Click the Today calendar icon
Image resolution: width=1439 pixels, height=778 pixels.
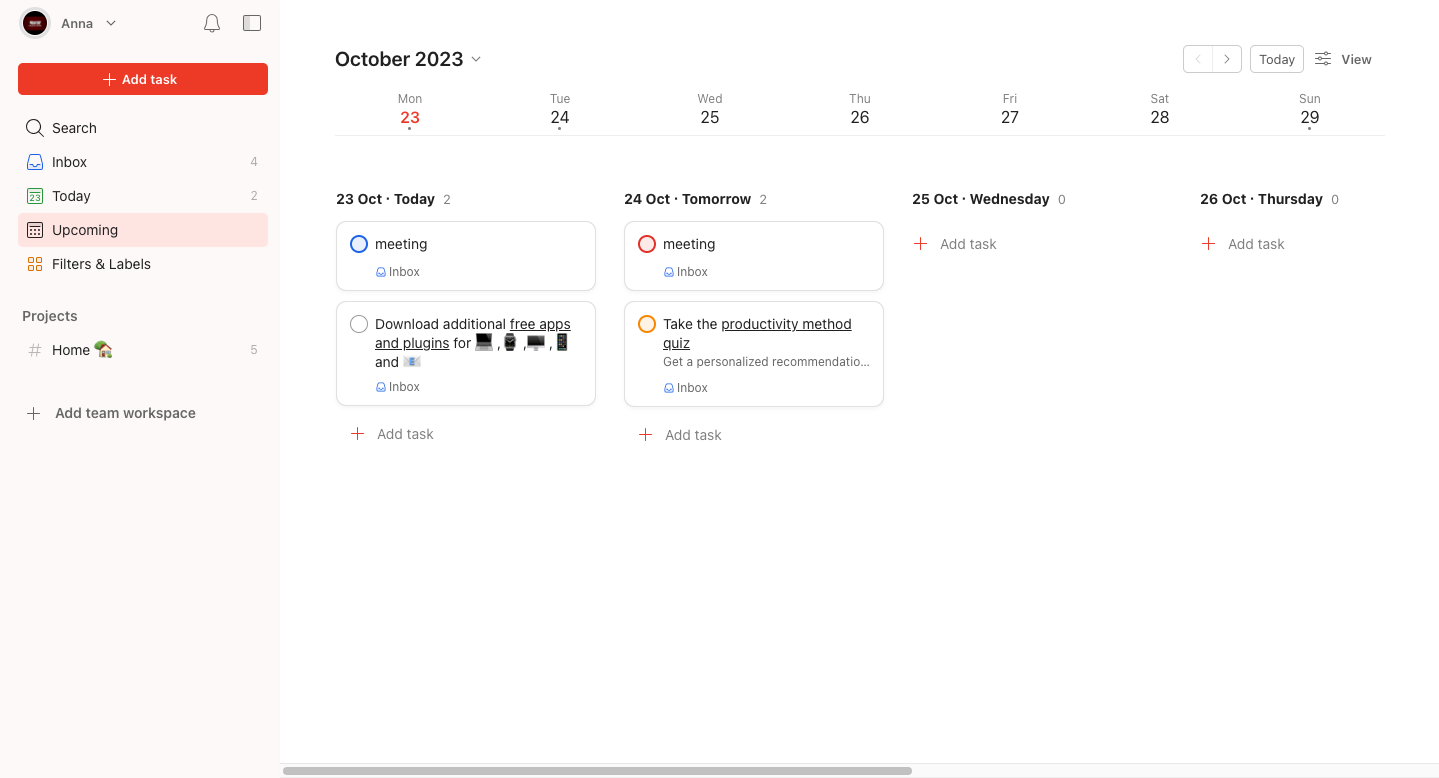pyautogui.click(x=33, y=195)
